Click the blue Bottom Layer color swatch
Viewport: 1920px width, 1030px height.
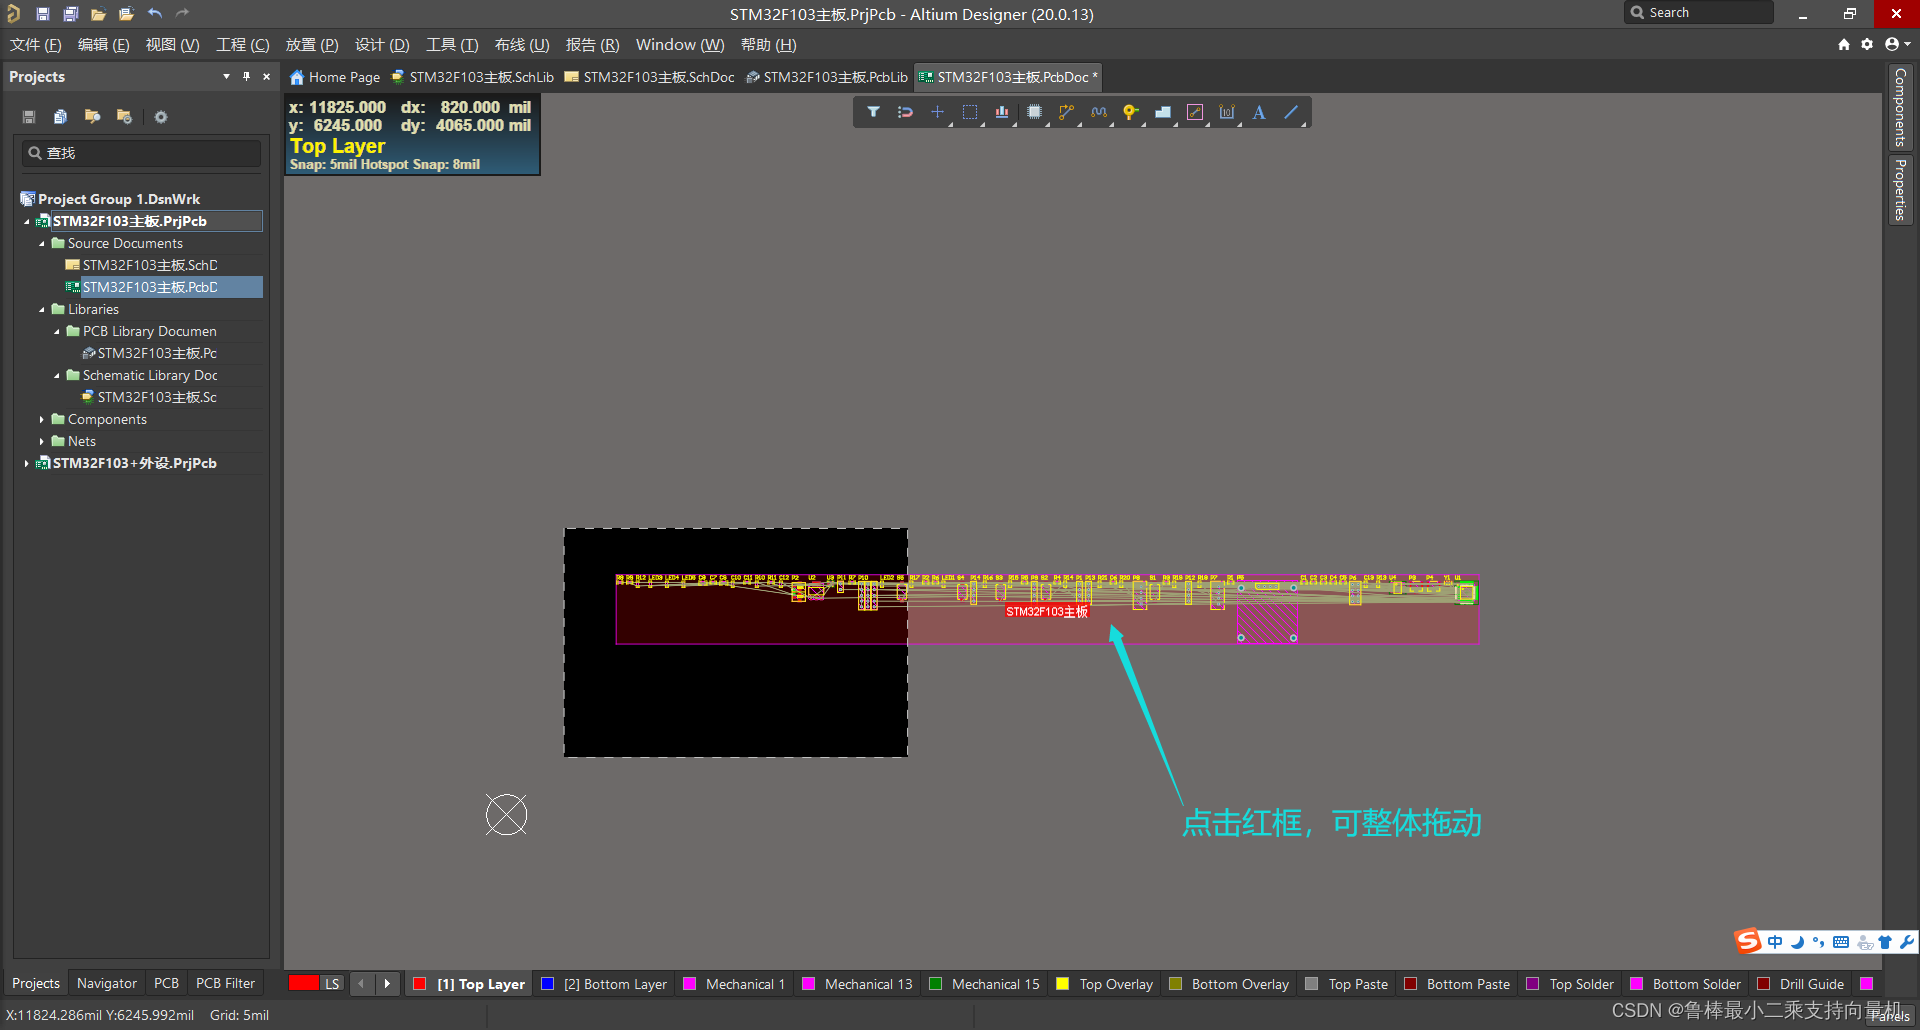tap(547, 984)
